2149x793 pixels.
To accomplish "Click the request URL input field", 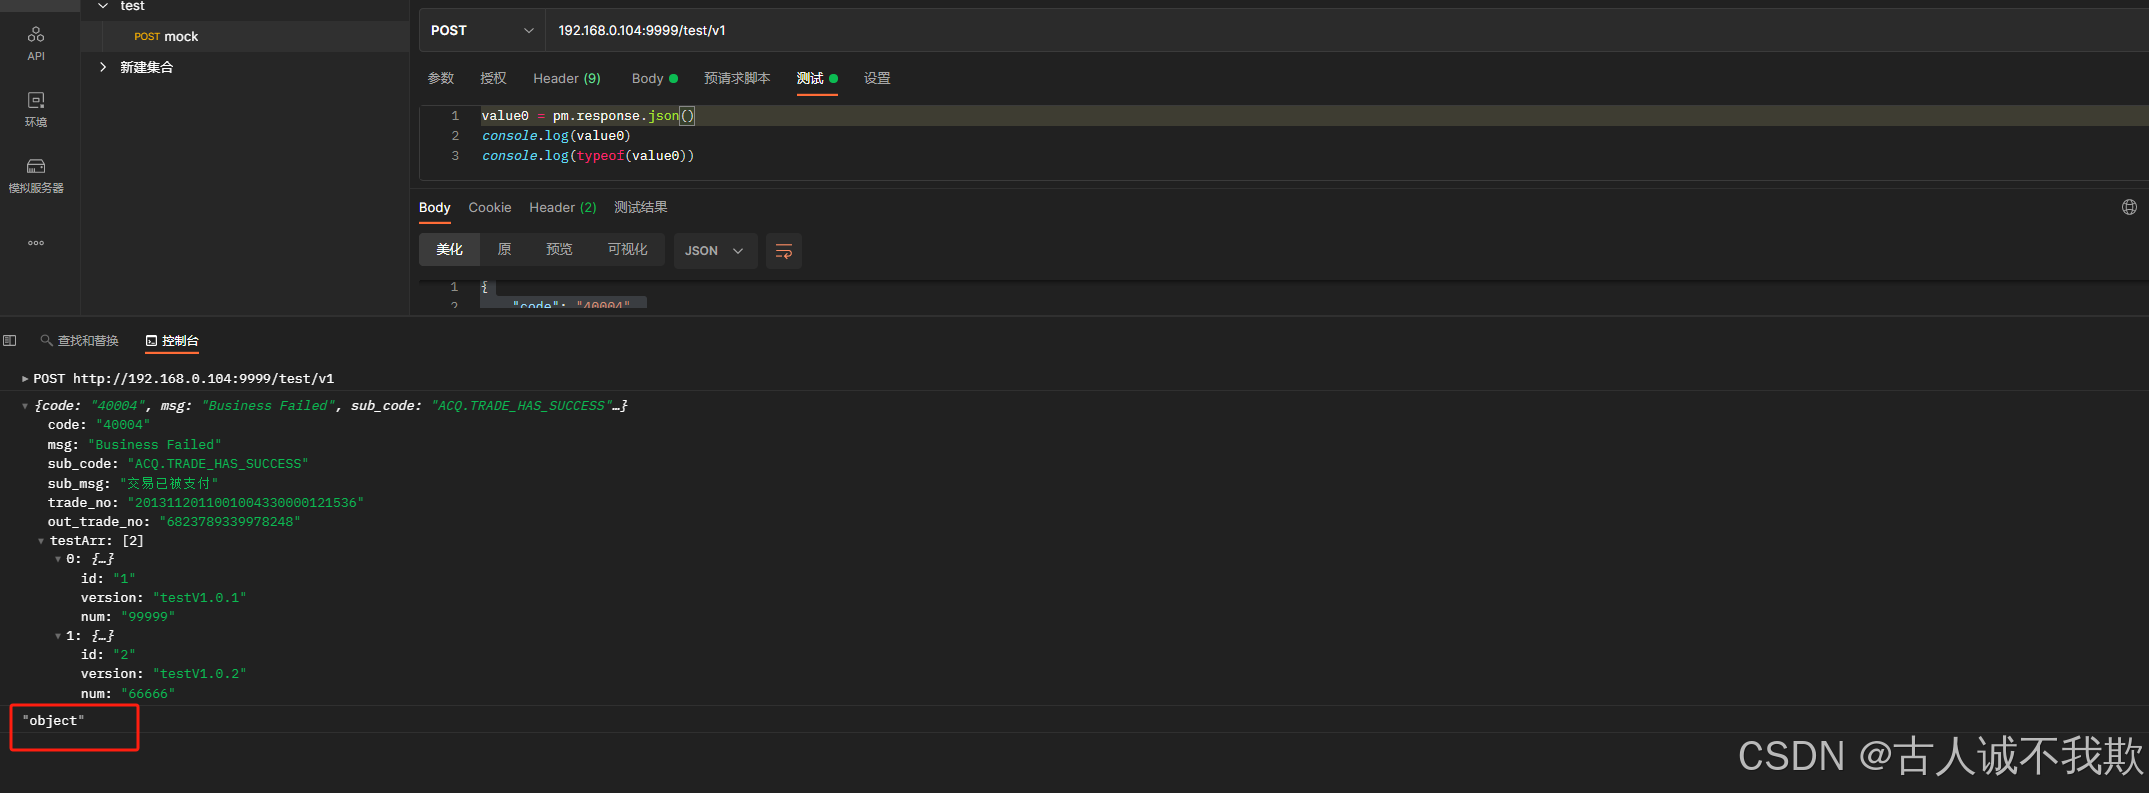I will click(1347, 31).
